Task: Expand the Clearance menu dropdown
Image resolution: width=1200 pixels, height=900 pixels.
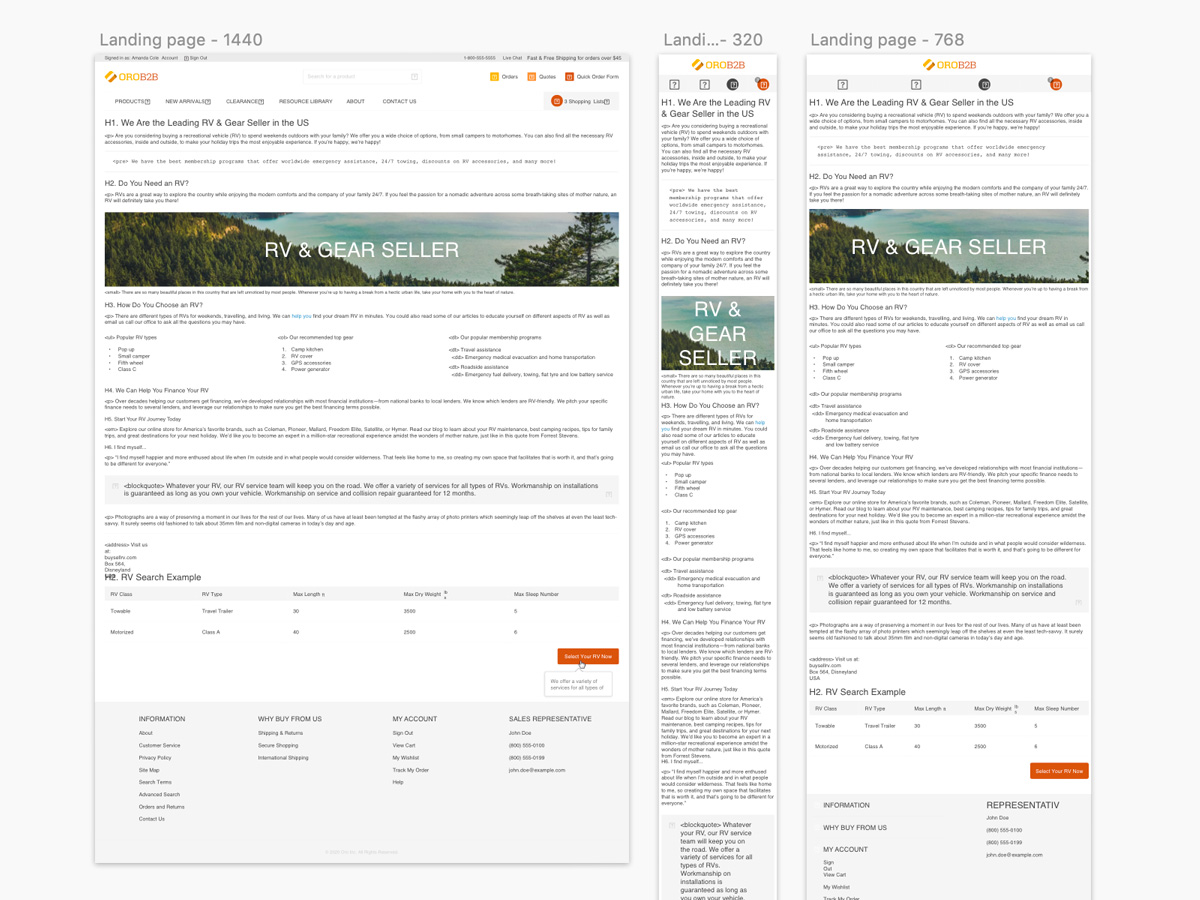Action: [245, 102]
